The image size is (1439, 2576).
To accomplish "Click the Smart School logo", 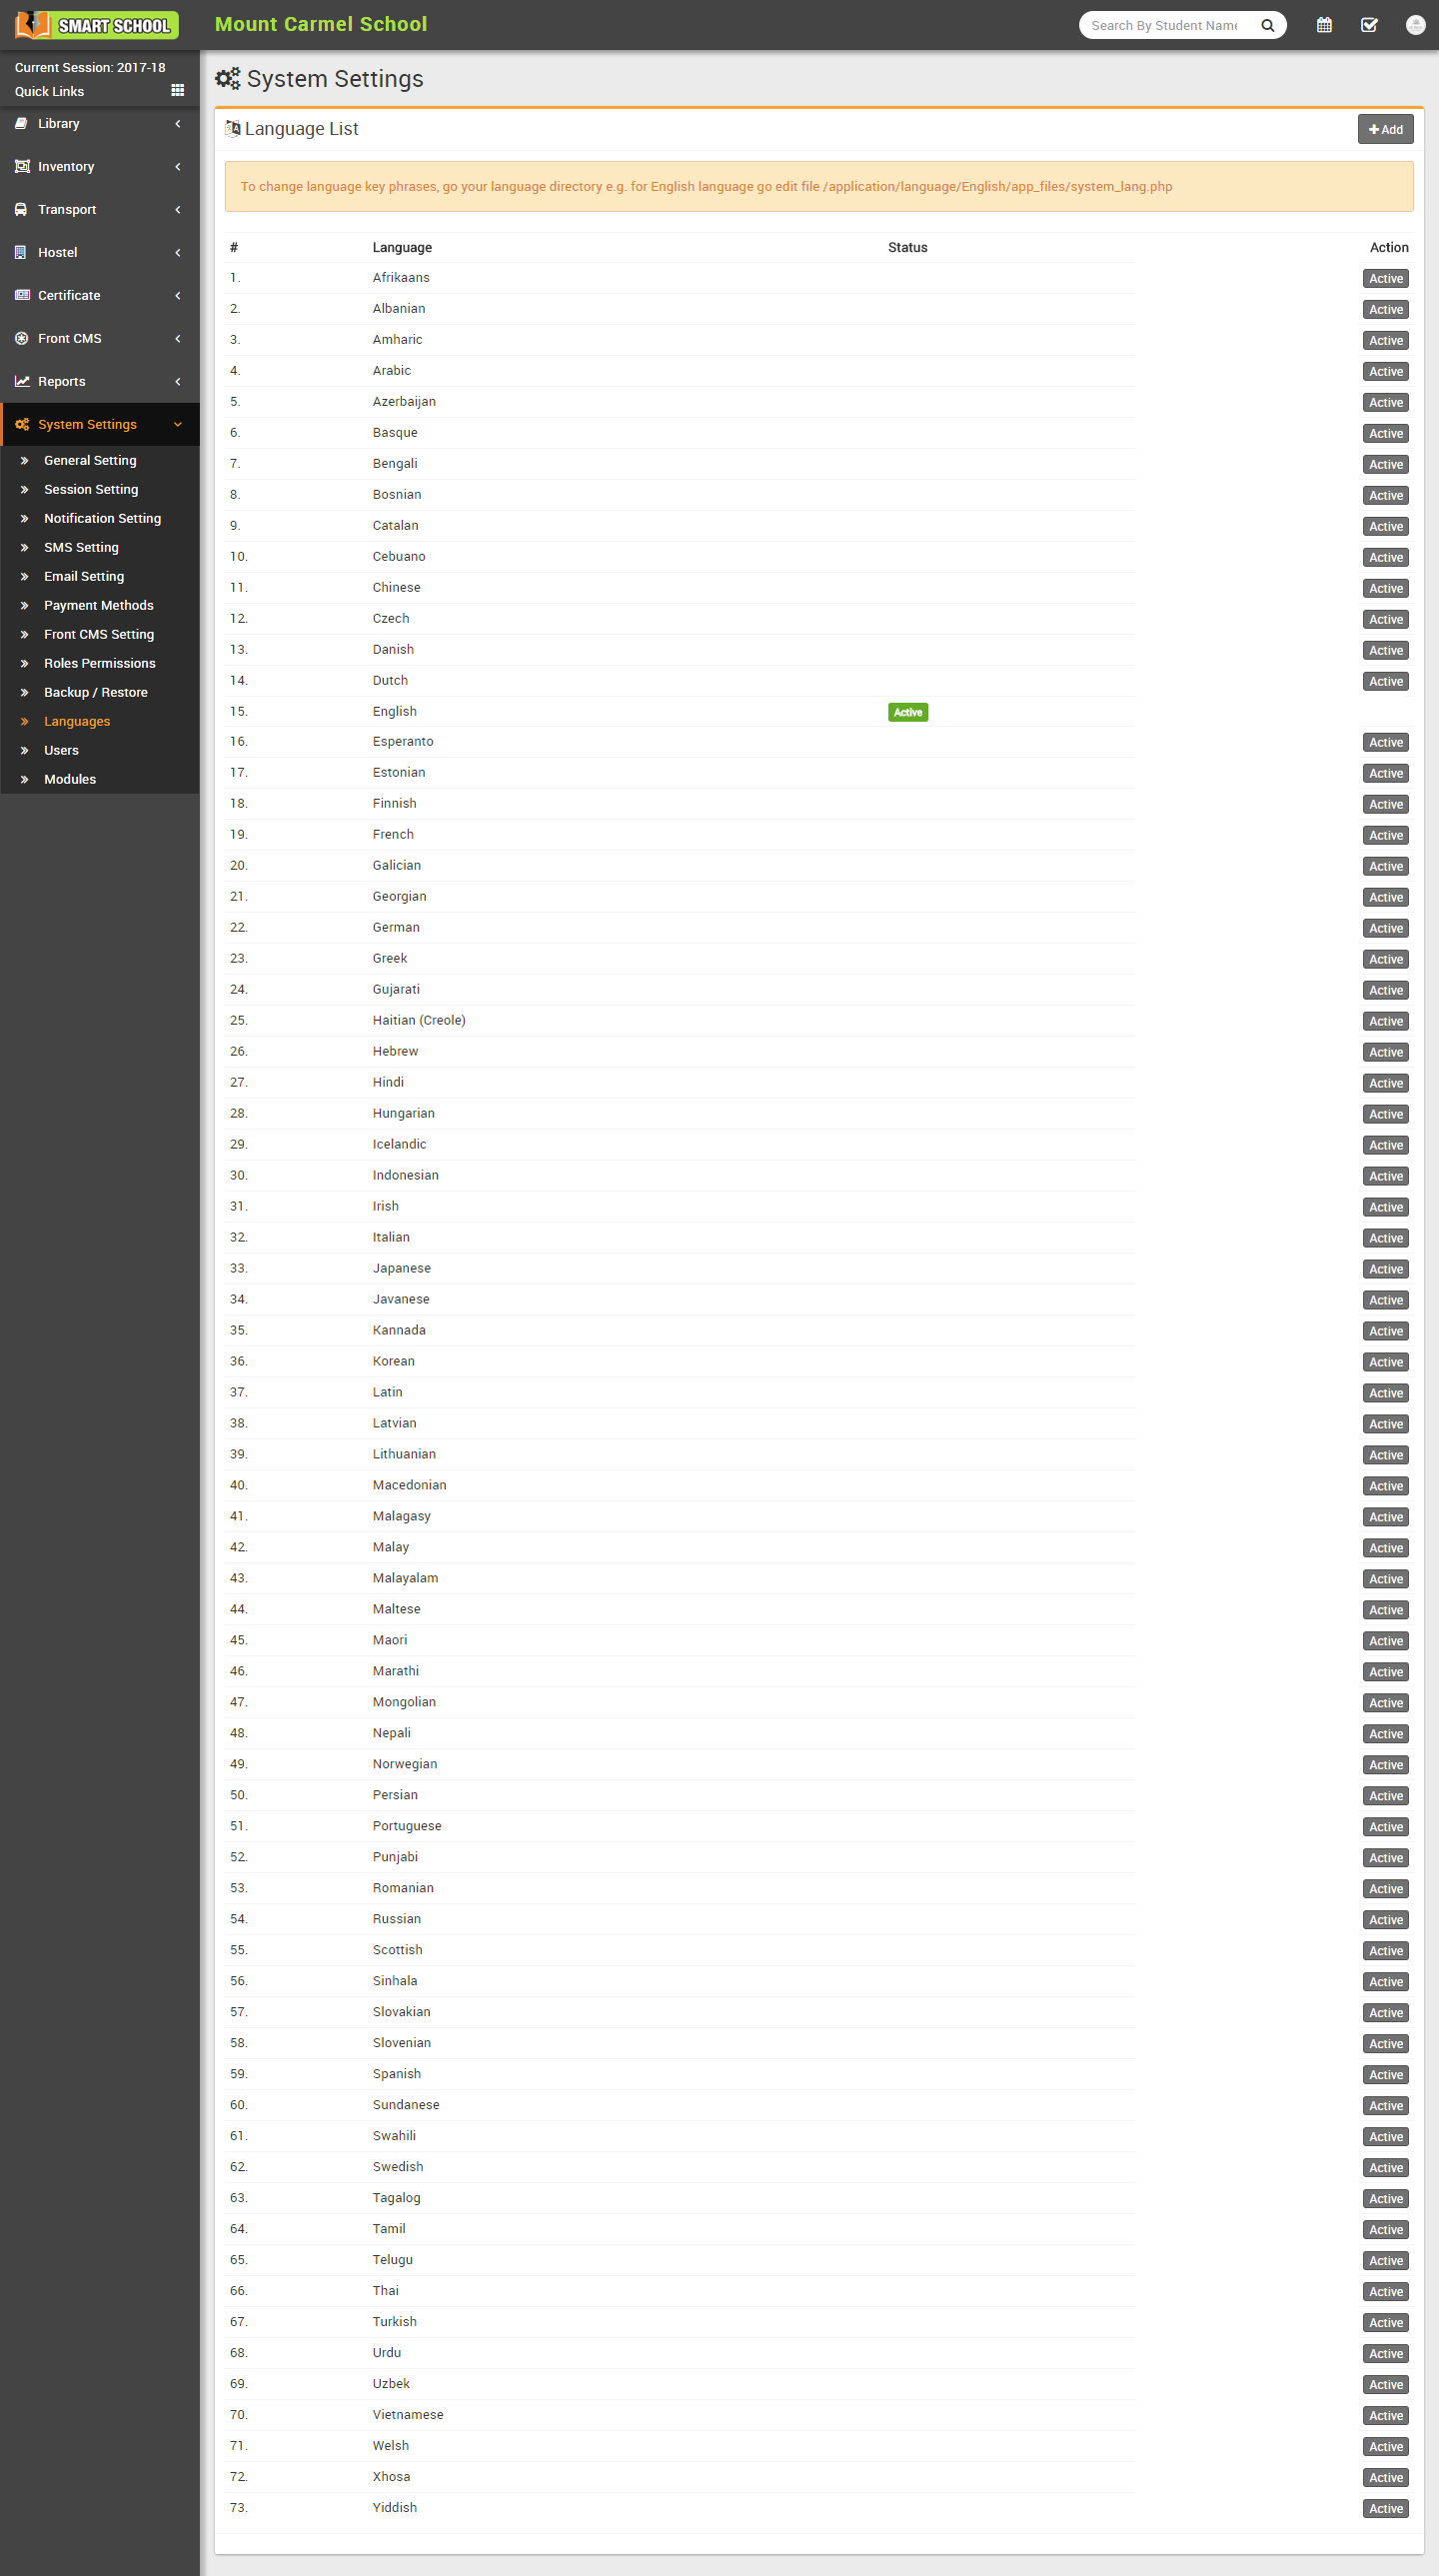I will coord(97,25).
